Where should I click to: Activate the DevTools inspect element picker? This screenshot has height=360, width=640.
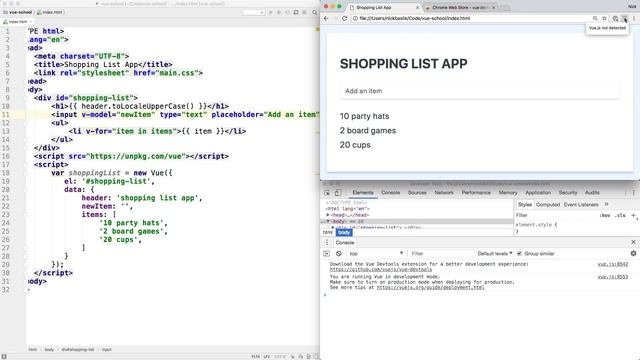[x=327, y=193]
